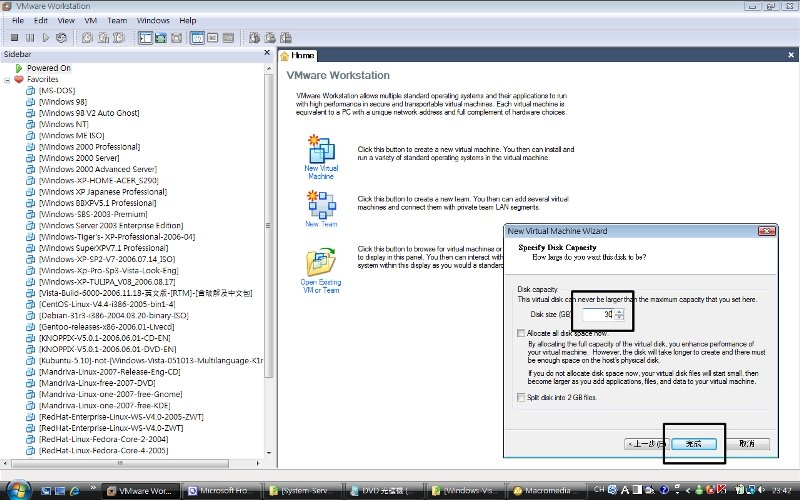Click the Windows Start orb

(x=18, y=490)
